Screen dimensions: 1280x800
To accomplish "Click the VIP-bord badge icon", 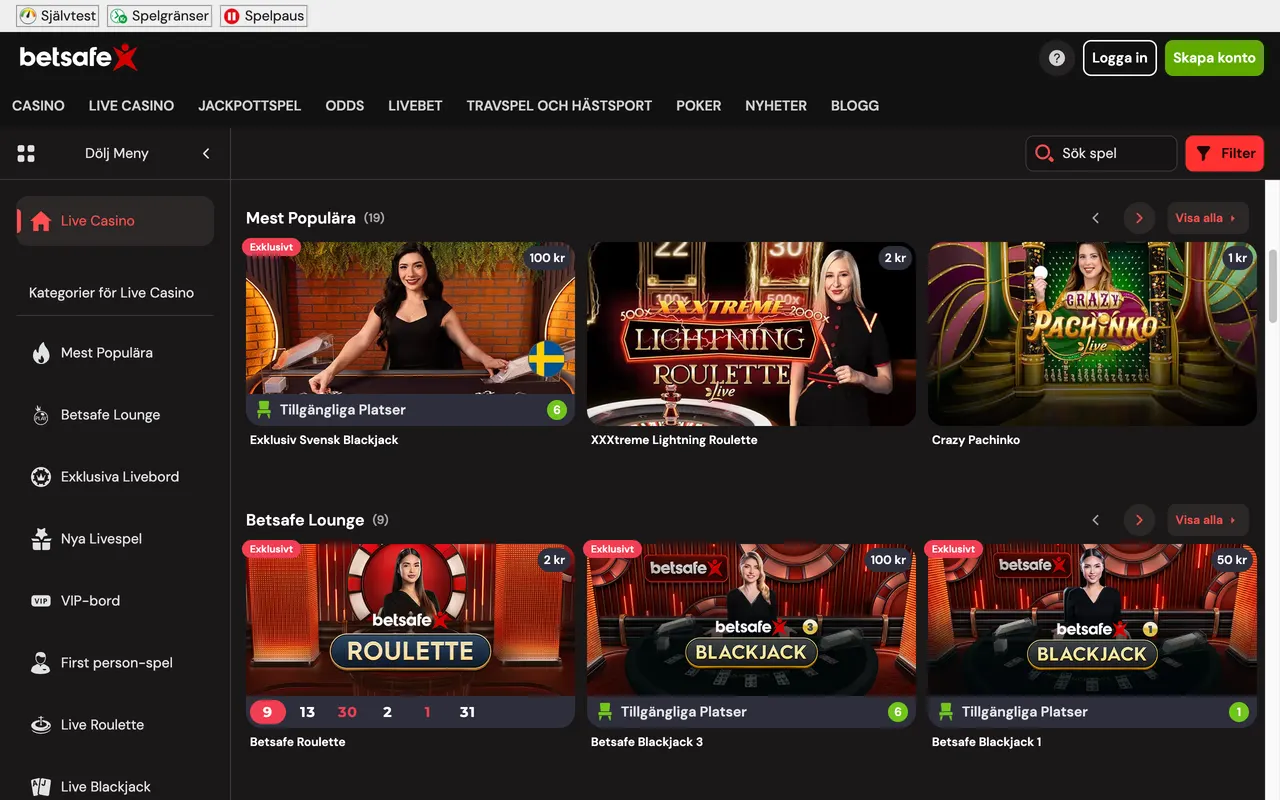I will pyautogui.click(x=41, y=601).
